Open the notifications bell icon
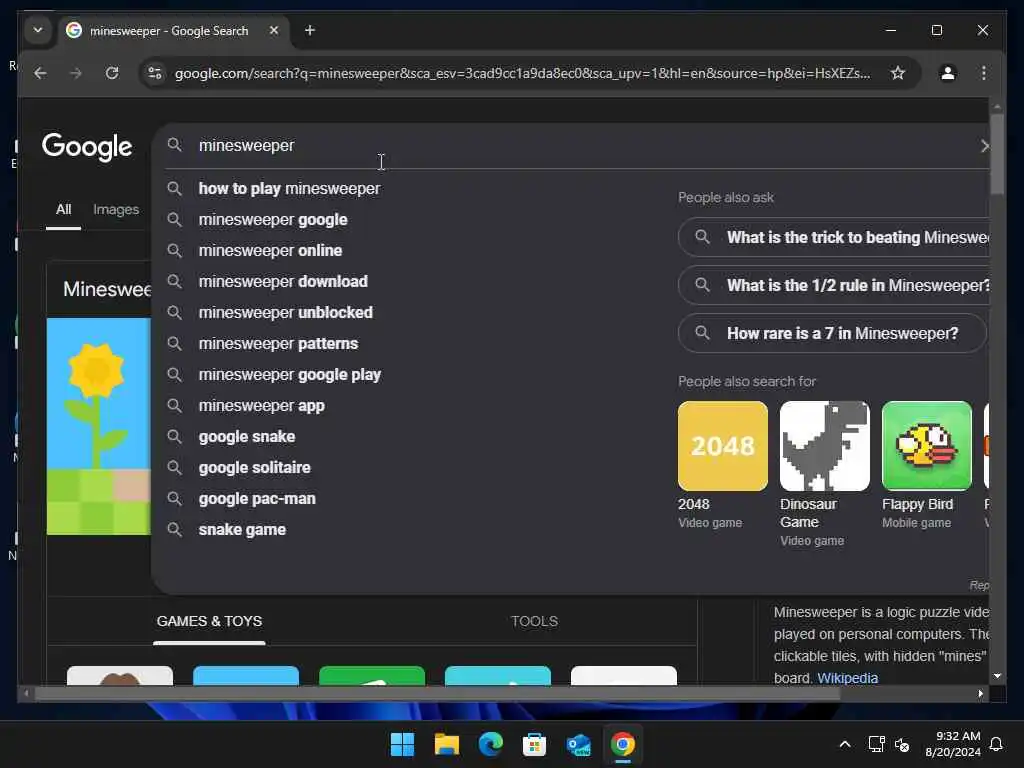This screenshot has height=768, width=1024. (996, 744)
